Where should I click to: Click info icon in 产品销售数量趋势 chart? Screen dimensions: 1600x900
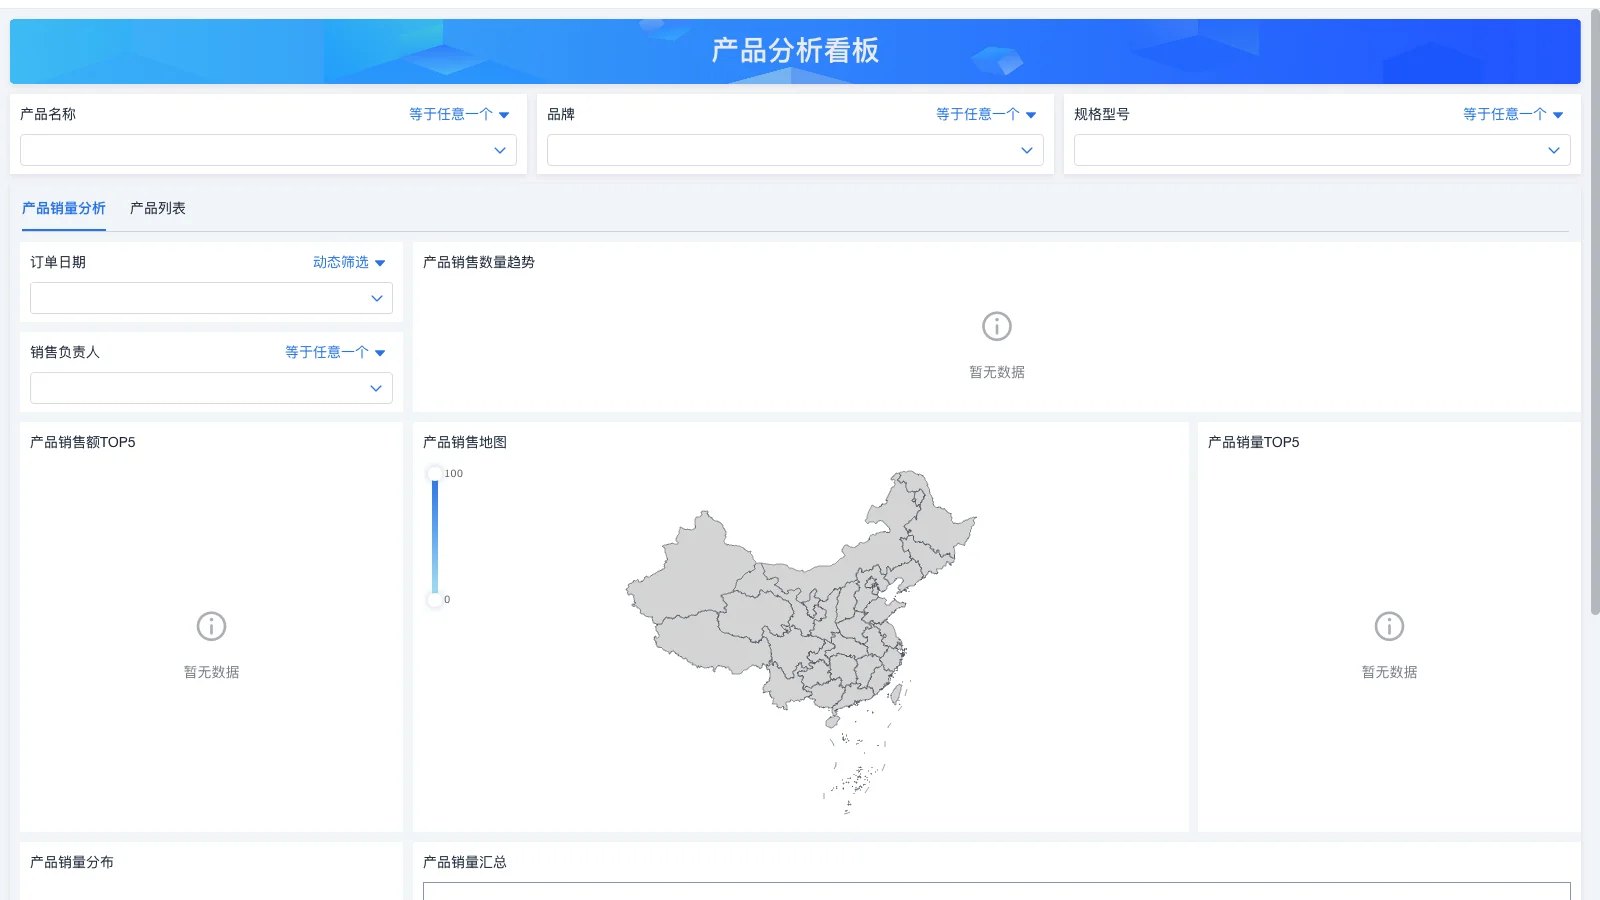coord(996,325)
